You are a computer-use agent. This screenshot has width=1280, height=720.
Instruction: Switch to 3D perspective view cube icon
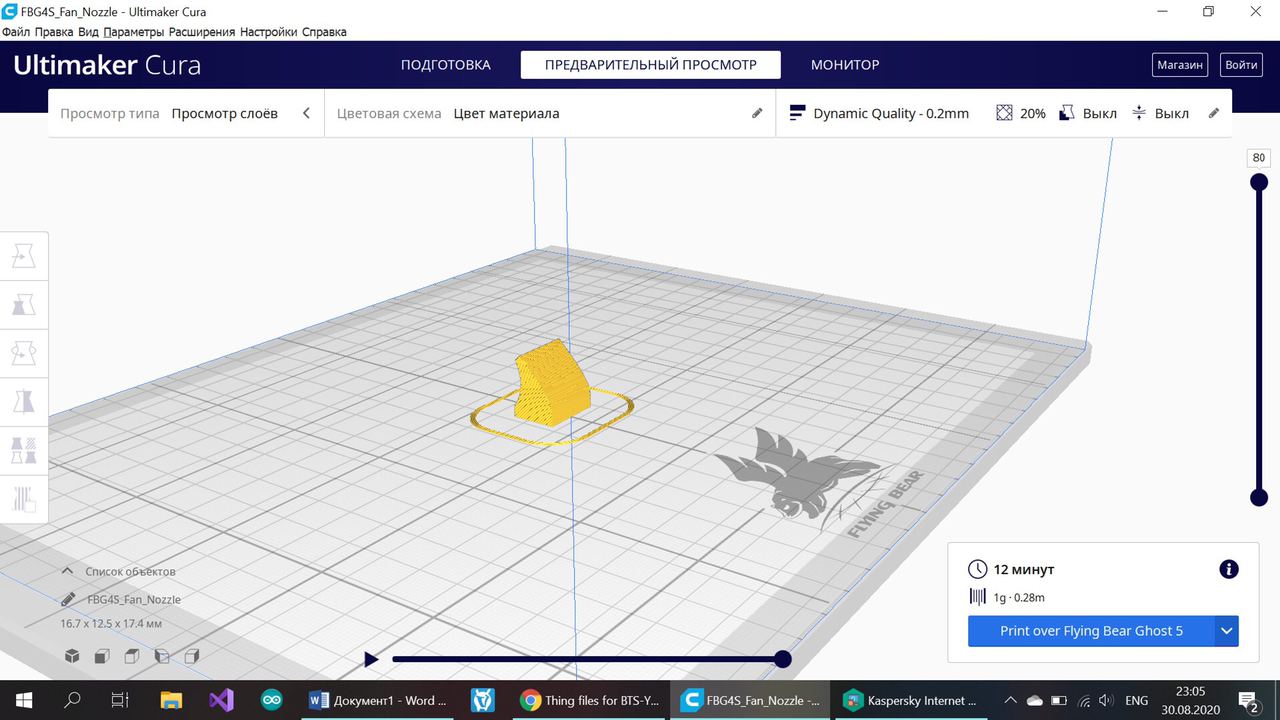pyautogui.click(x=72, y=656)
